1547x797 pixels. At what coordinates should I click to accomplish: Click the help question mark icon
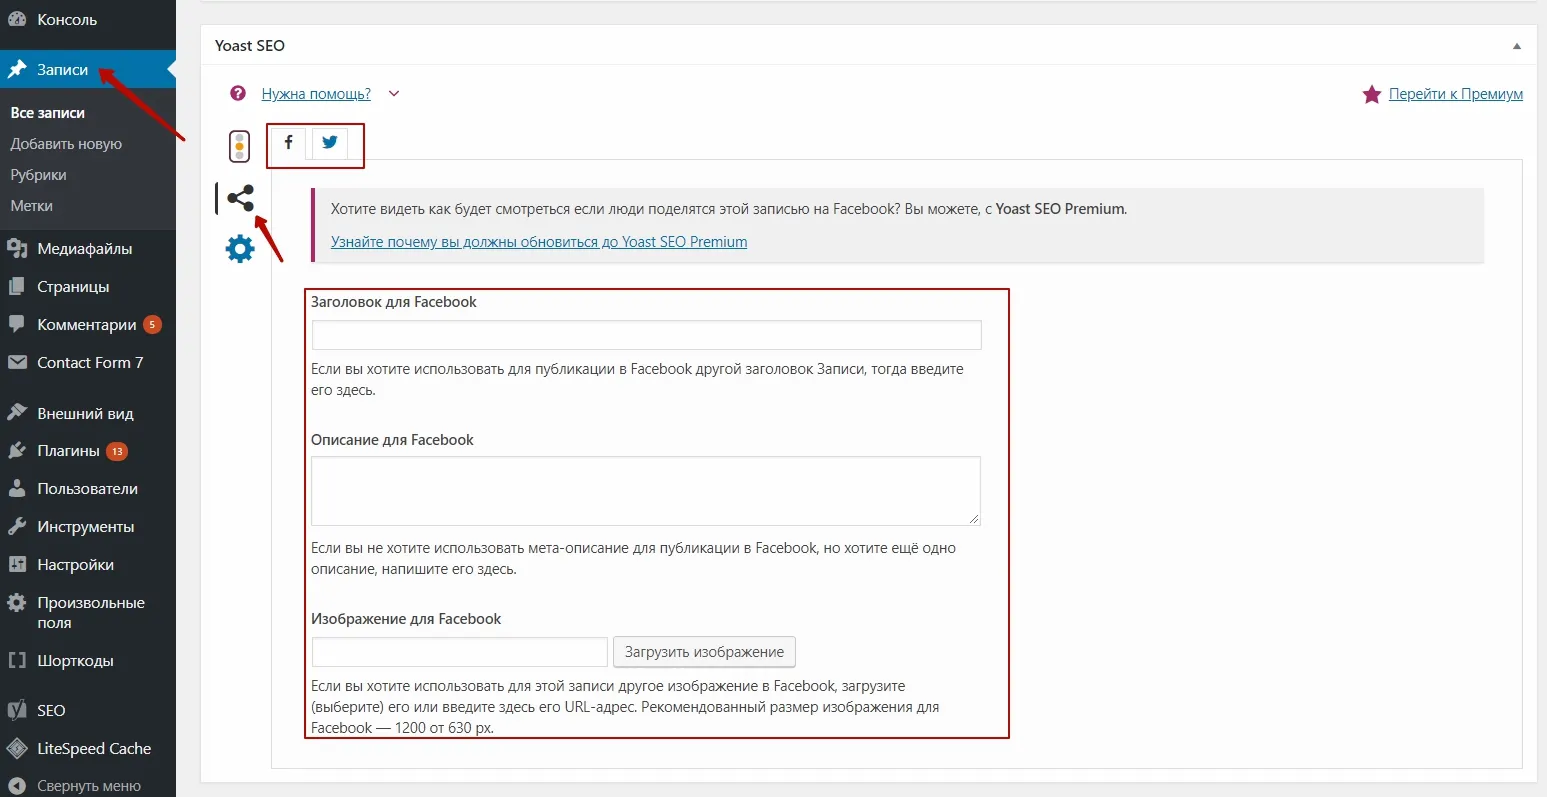(x=238, y=93)
